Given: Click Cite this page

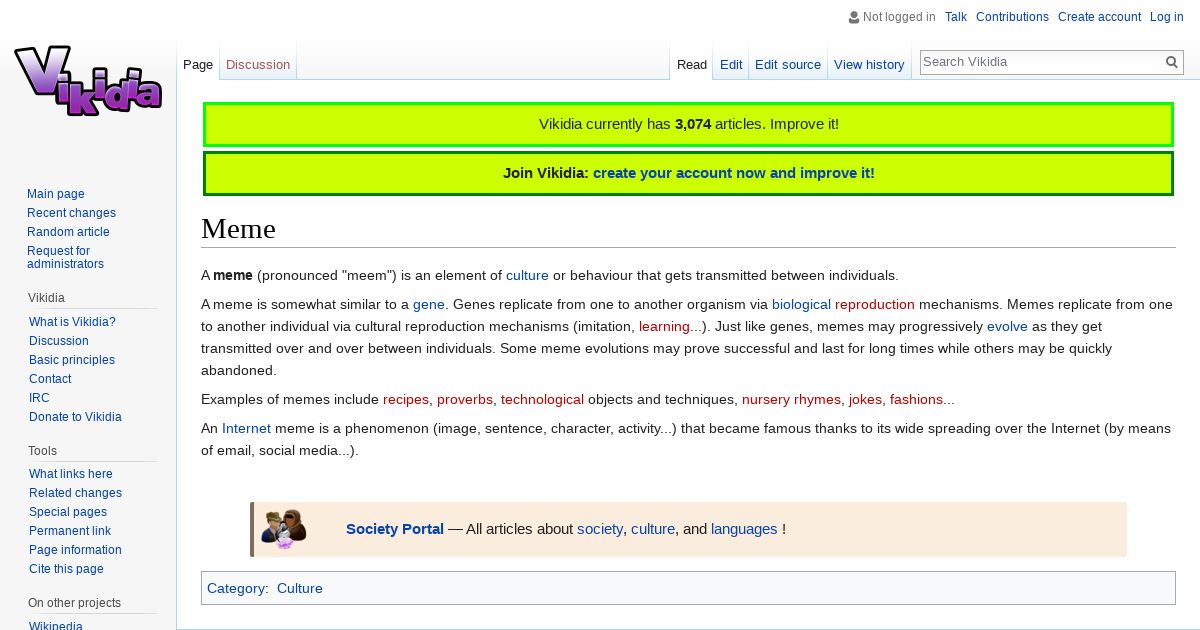Looking at the screenshot, I should point(66,569).
